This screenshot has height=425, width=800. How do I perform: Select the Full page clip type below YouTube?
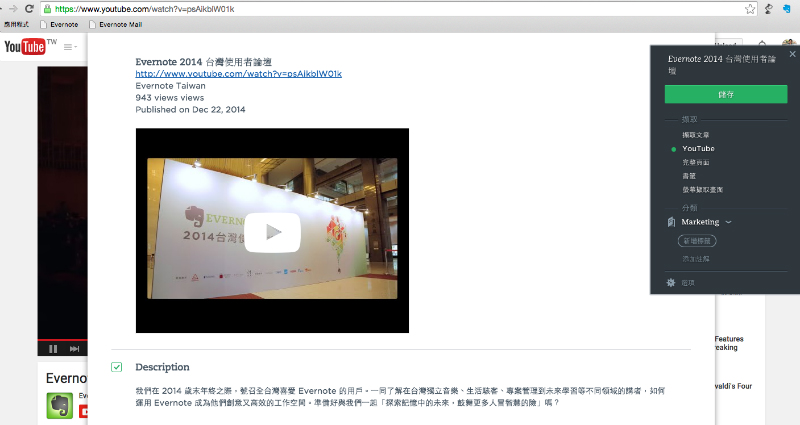(696, 162)
